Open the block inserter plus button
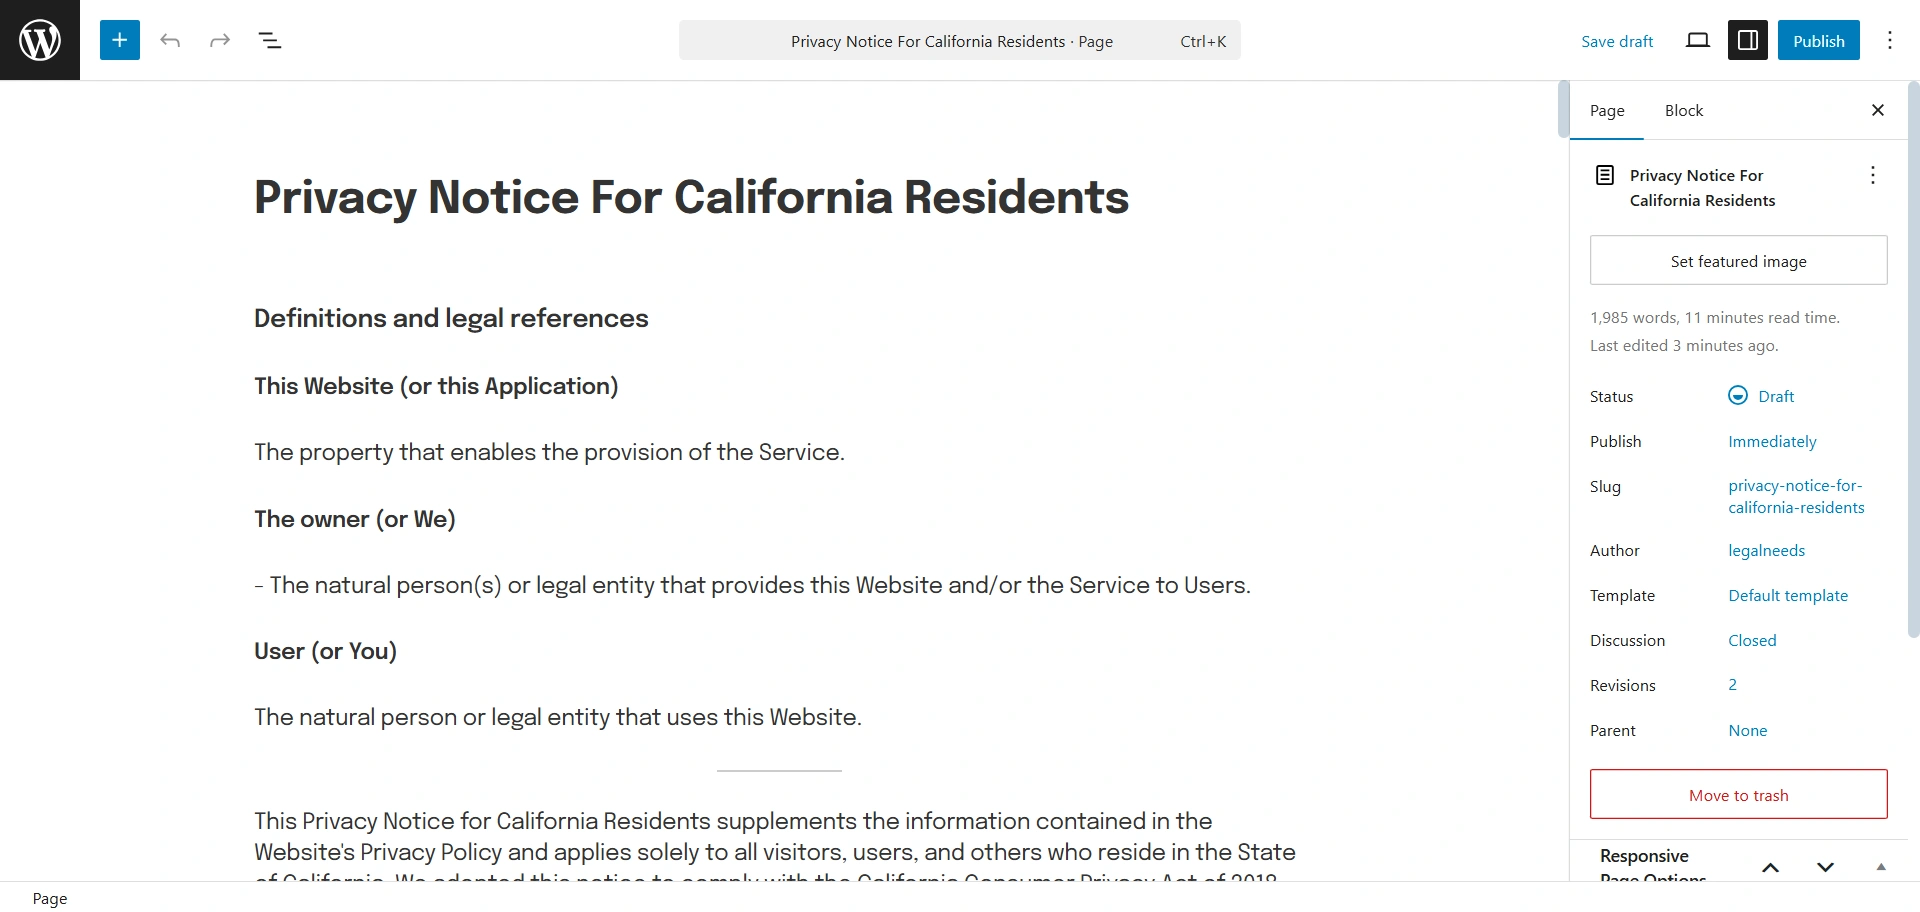1920x912 pixels. click(120, 40)
